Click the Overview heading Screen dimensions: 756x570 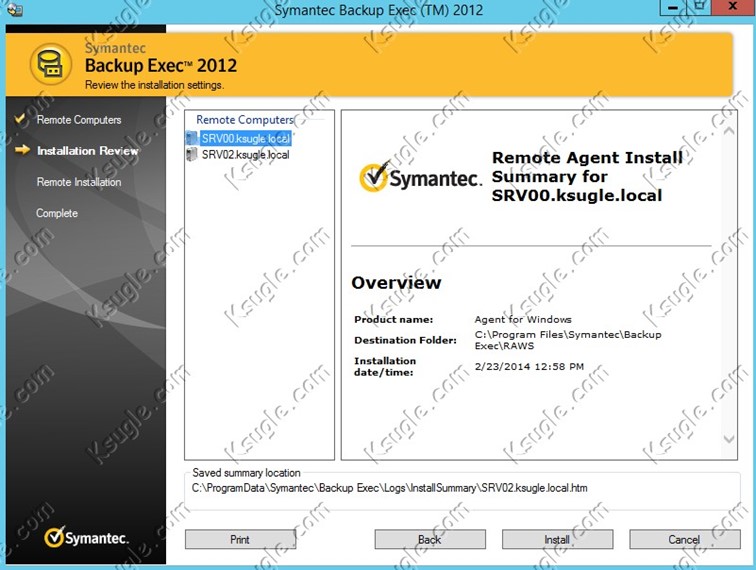tap(396, 283)
